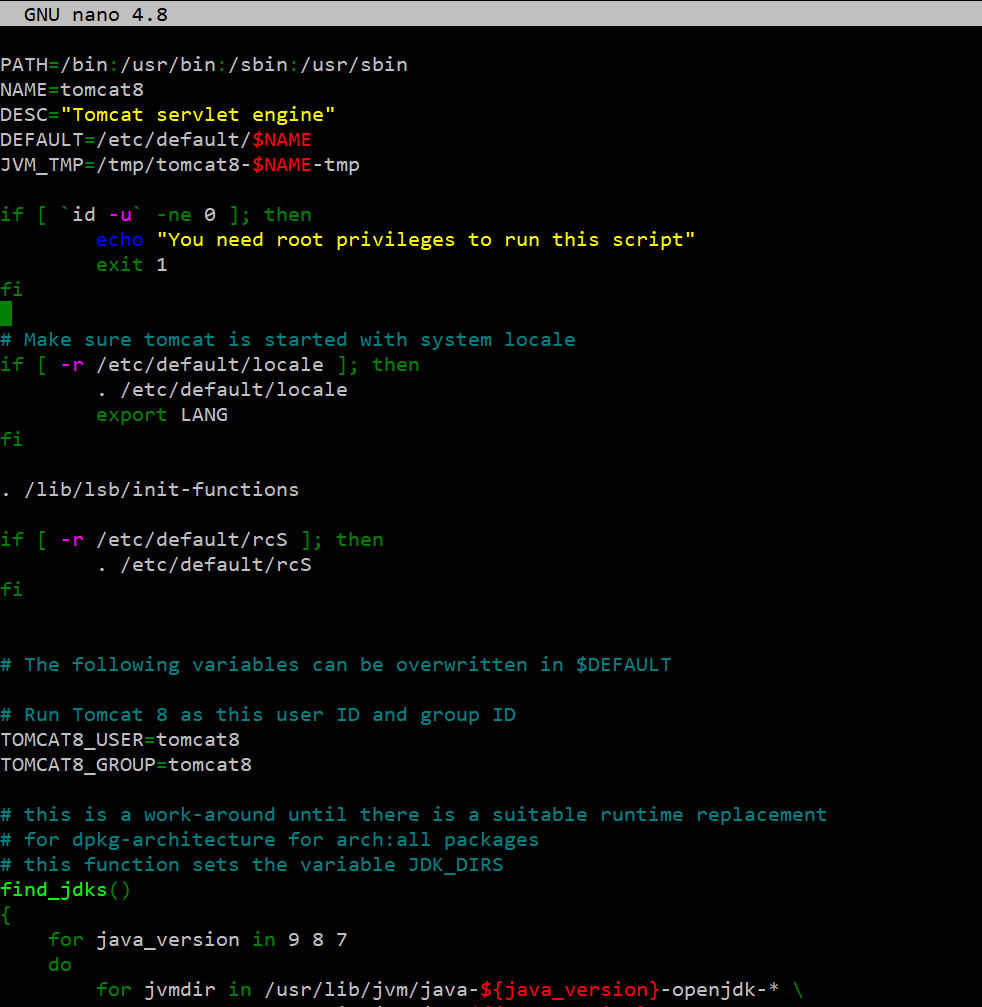Click the 'fi' closing the rcS check

12,590
